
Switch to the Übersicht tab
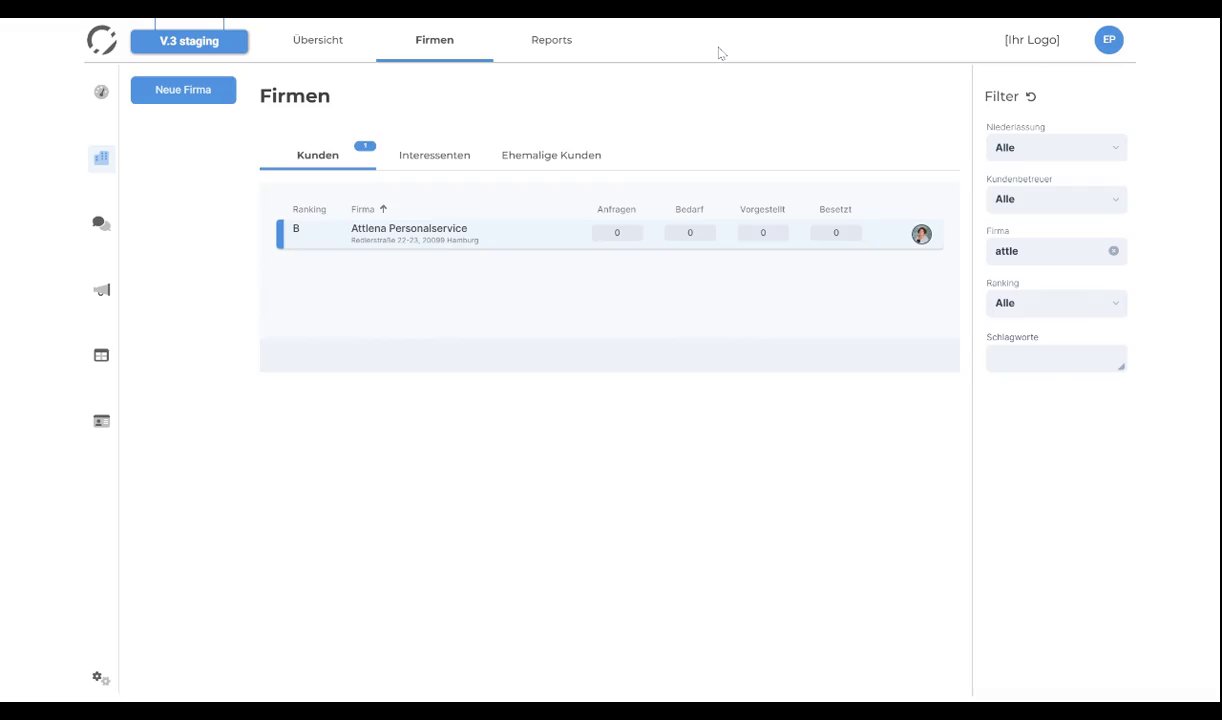coord(318,40)
